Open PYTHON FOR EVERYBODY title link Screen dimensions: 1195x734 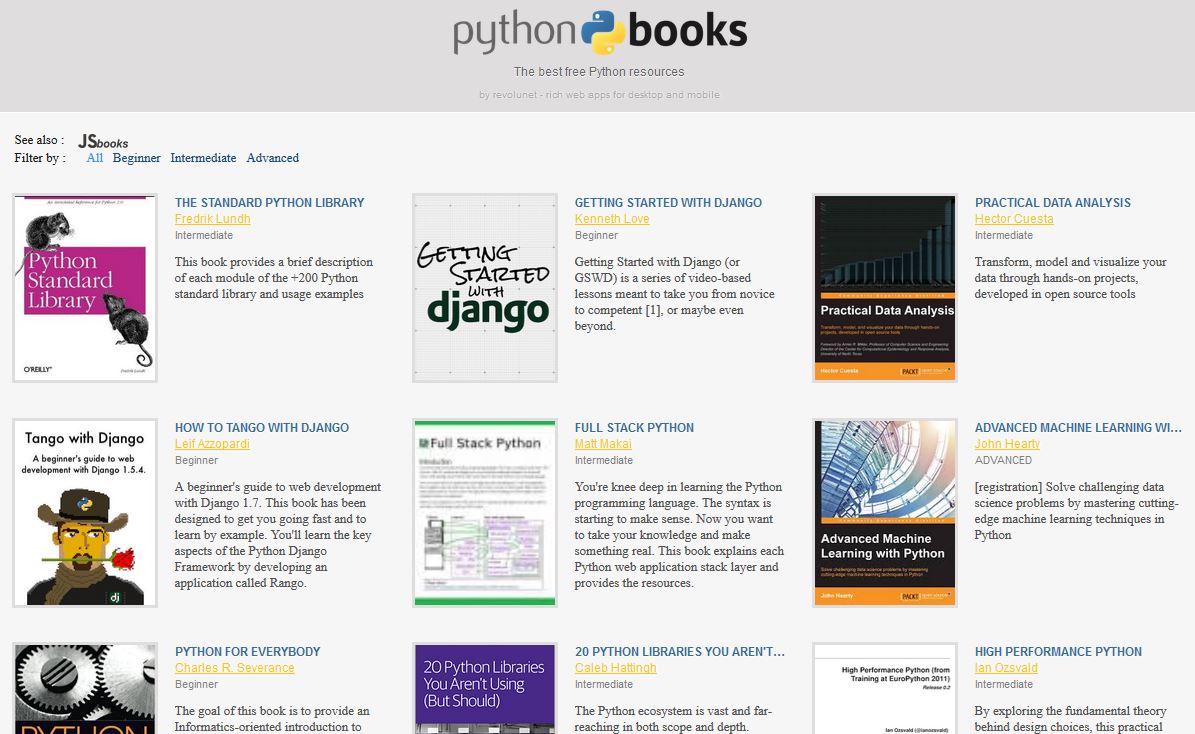tap(248, 652)
